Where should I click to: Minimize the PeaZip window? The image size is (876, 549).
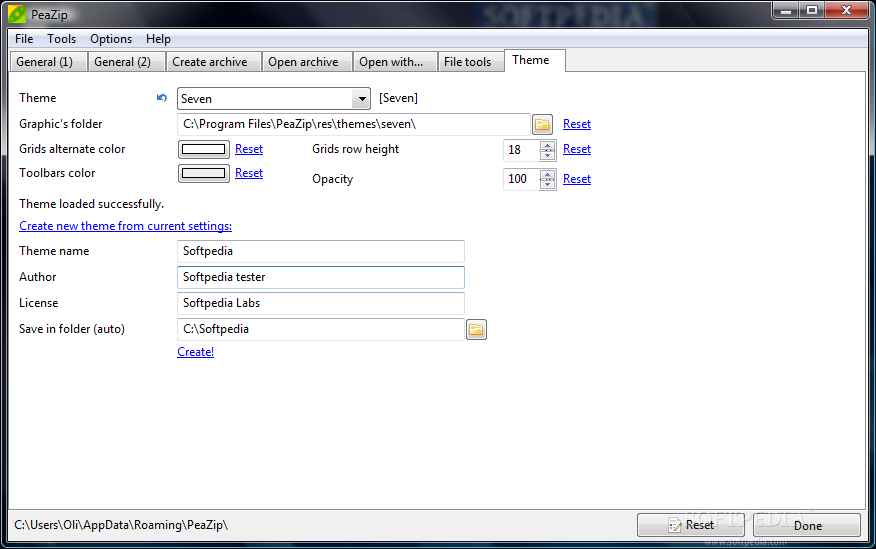(x=785, y=10)
